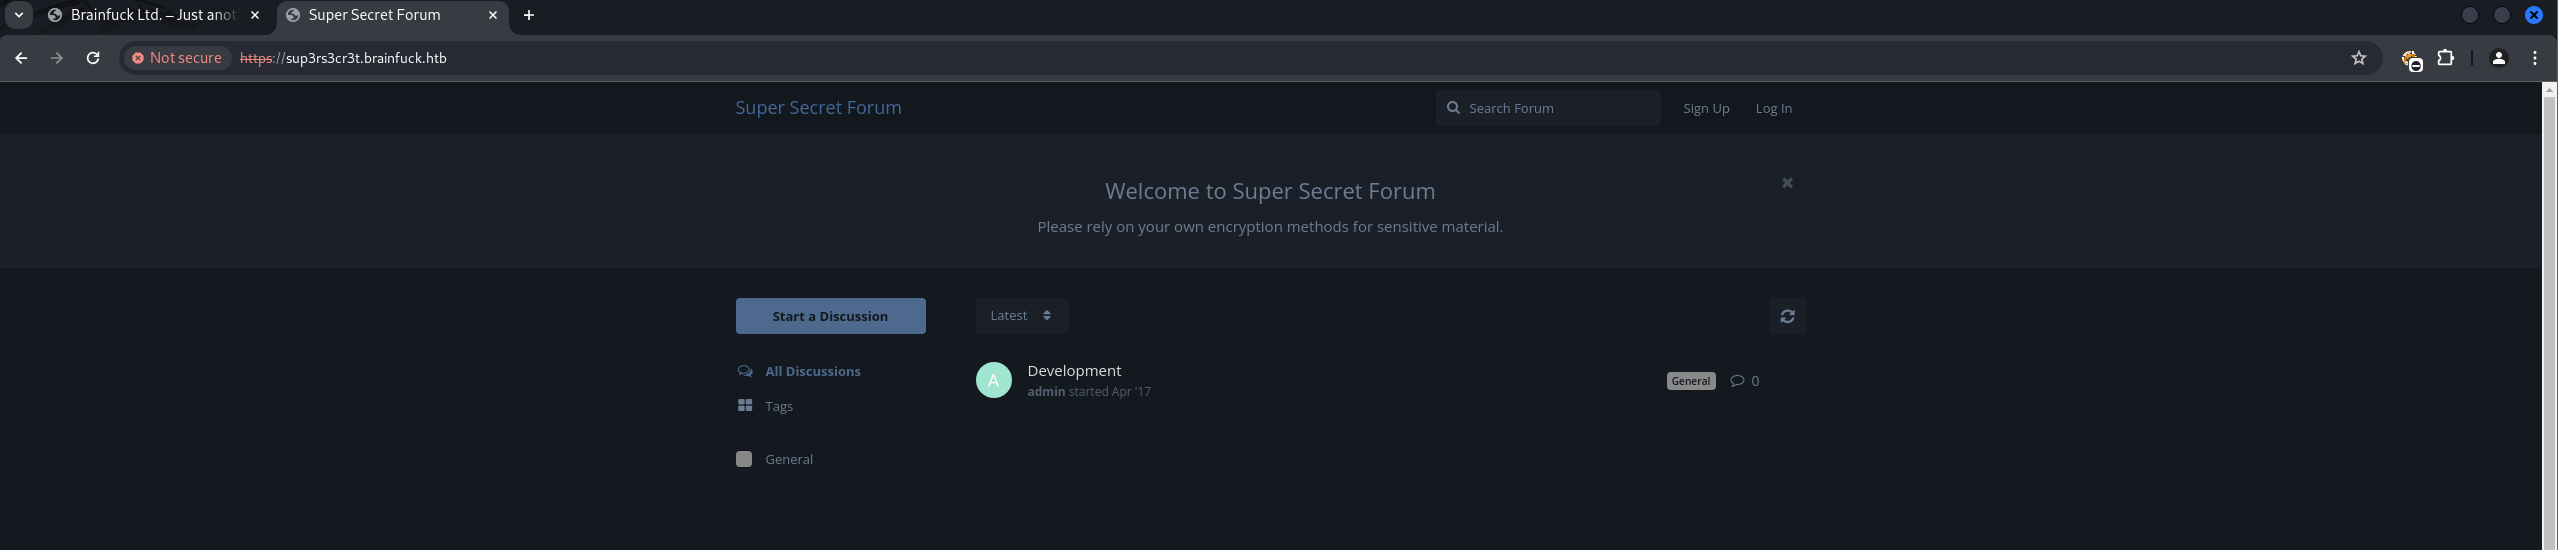This screenshot has height=550, width=2558.
Task: Open the browser extensions puzzle icon
Action: (x=2445, y=58)
